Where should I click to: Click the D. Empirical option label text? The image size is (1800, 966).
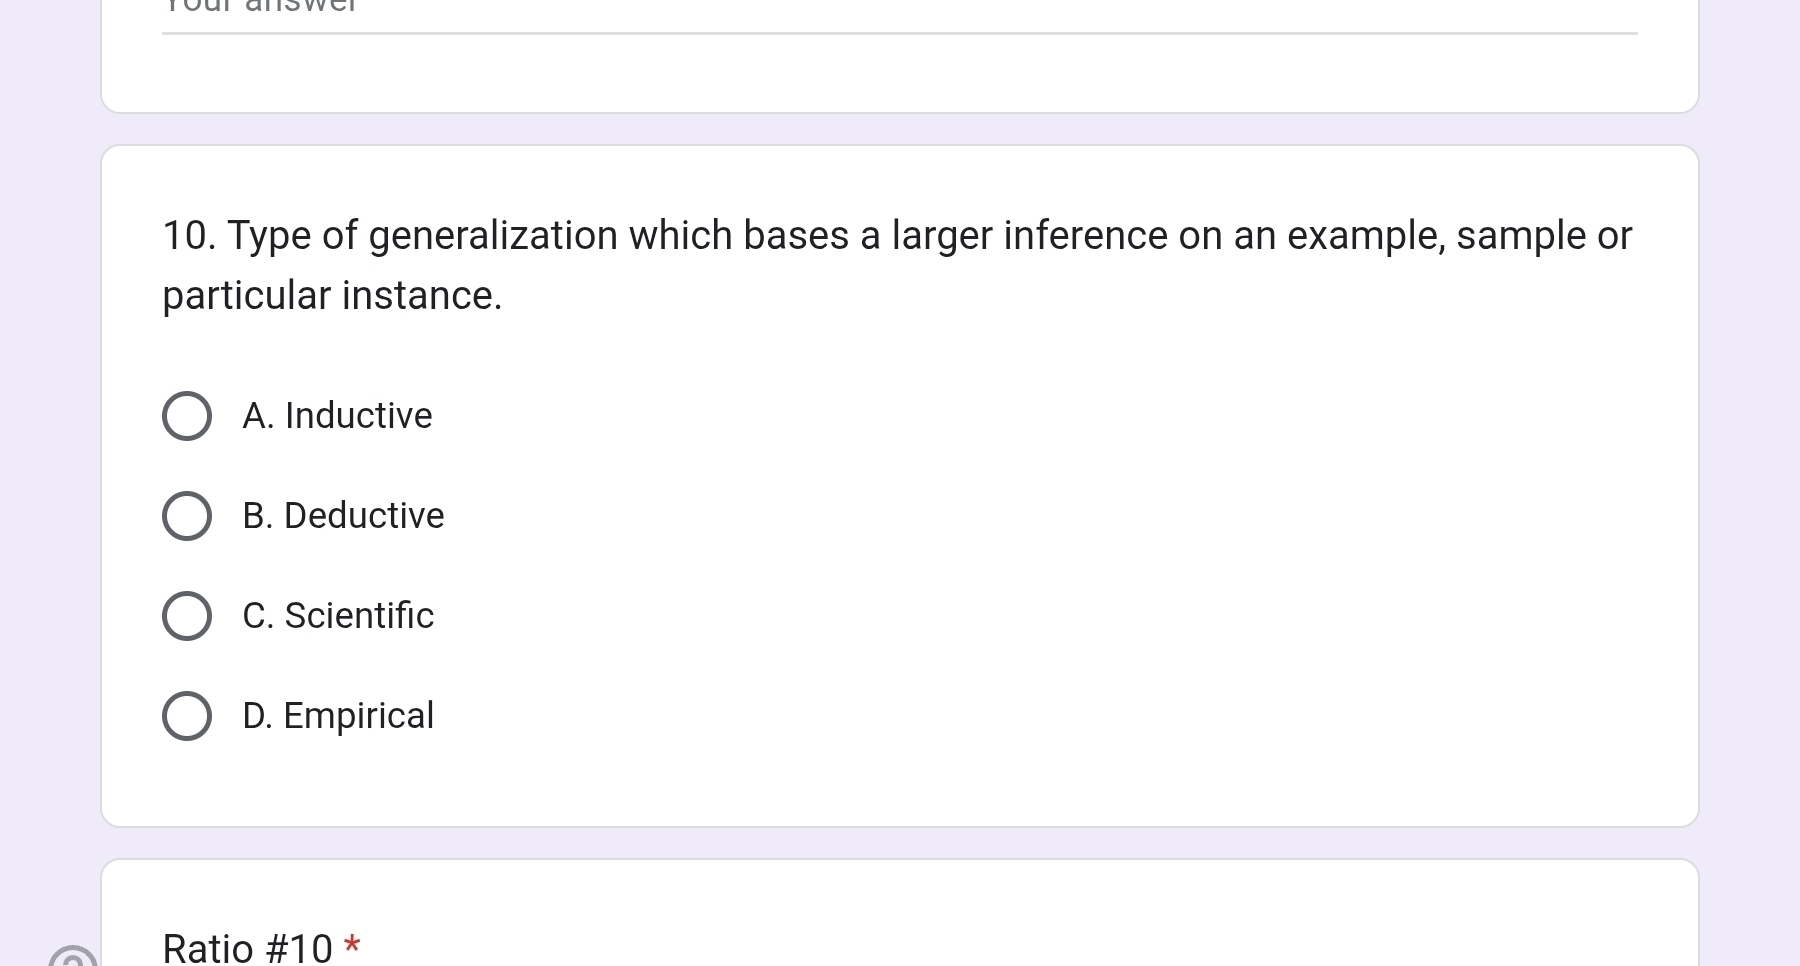tap(338, 716)
